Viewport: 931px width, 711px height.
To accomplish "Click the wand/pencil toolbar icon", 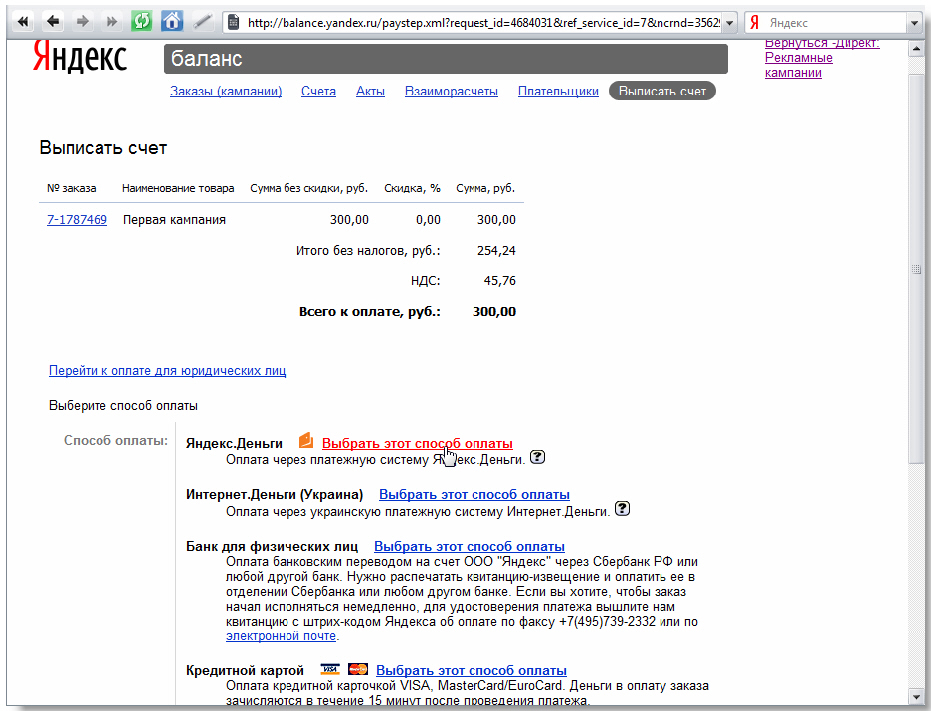I will (202, 22).
